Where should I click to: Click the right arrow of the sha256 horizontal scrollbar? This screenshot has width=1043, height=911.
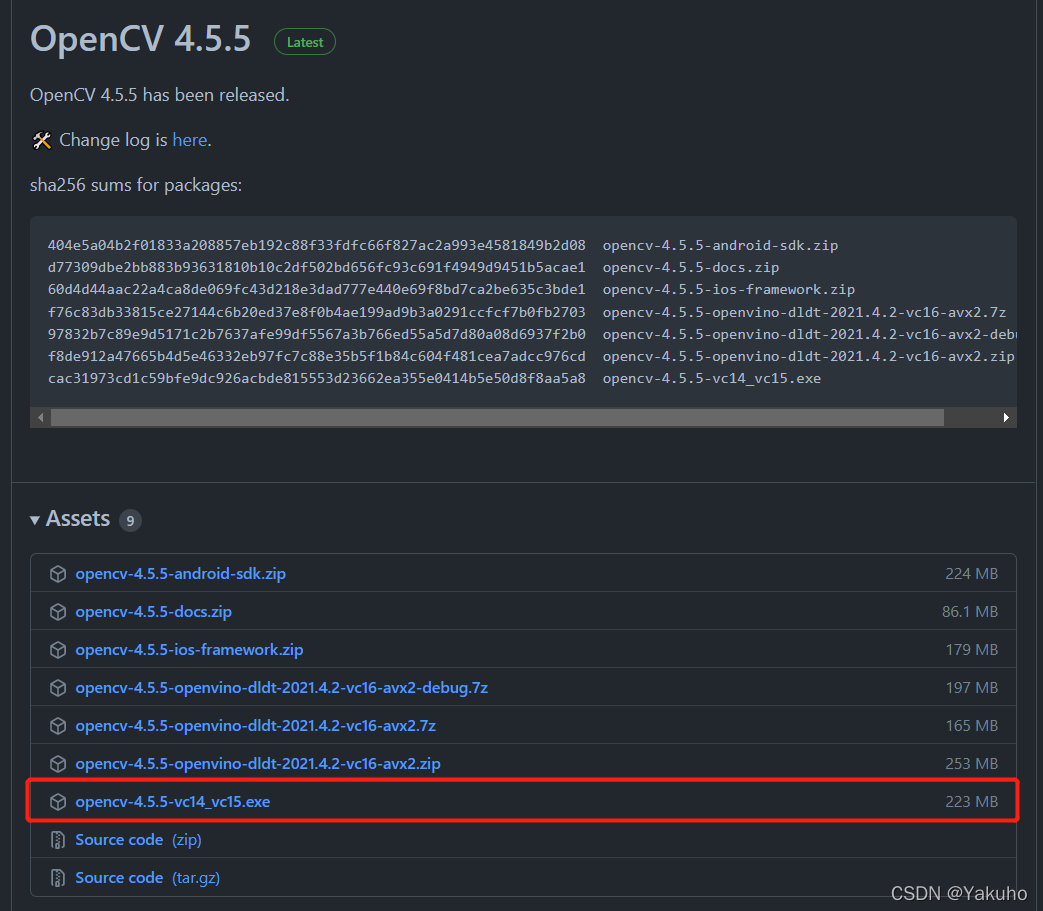1007,417
